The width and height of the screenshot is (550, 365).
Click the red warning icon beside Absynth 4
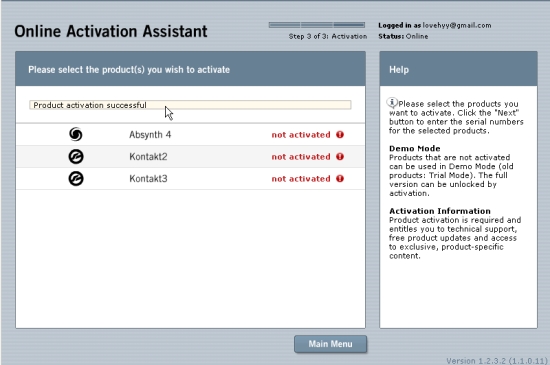click(x=340, y=135)
